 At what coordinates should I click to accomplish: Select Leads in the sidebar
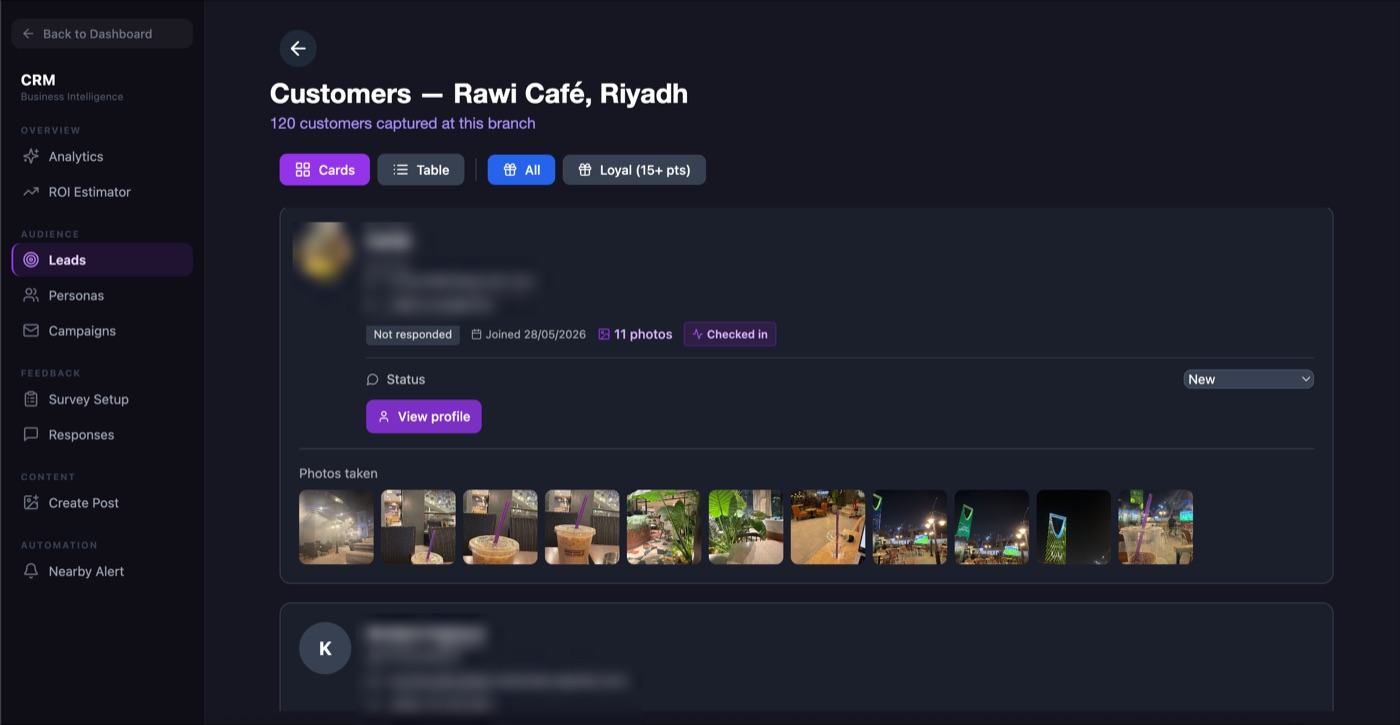pyautogui.click(x=102, y=260)
